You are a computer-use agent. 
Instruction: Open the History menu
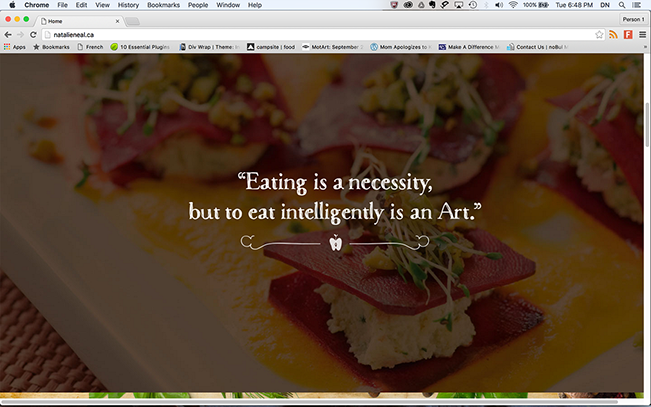128,5
